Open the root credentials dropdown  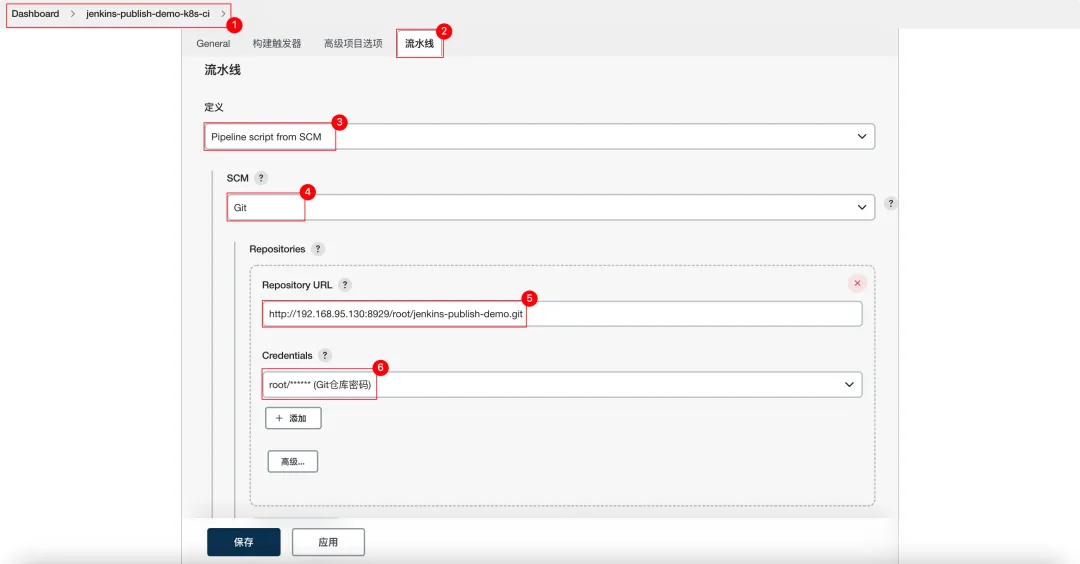click(562, 384)
